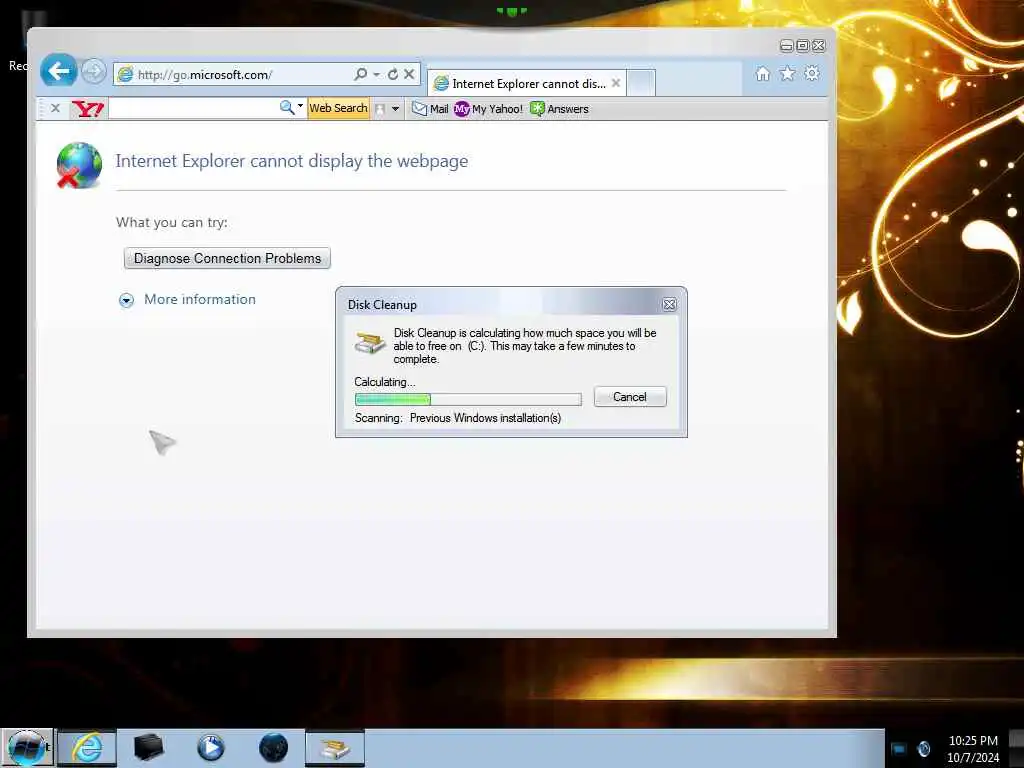Open My Yahoo! toolbar shortcut
The height and width of the screenshot is (768, 1024).
click(x=488, y=109)
